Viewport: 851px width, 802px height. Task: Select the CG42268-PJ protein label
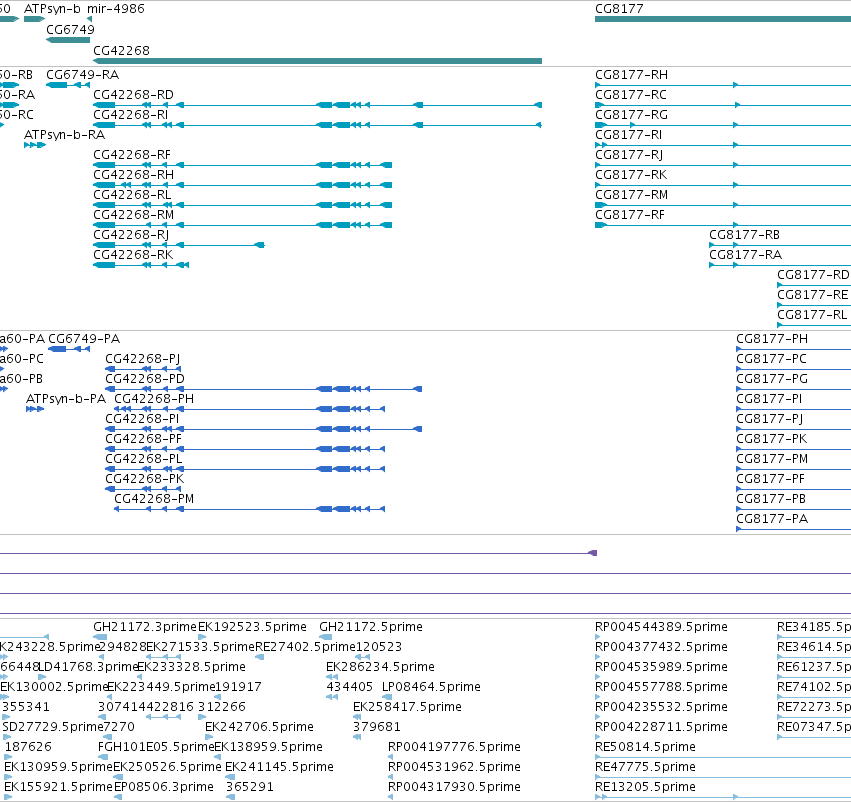[x=143, y=359]
